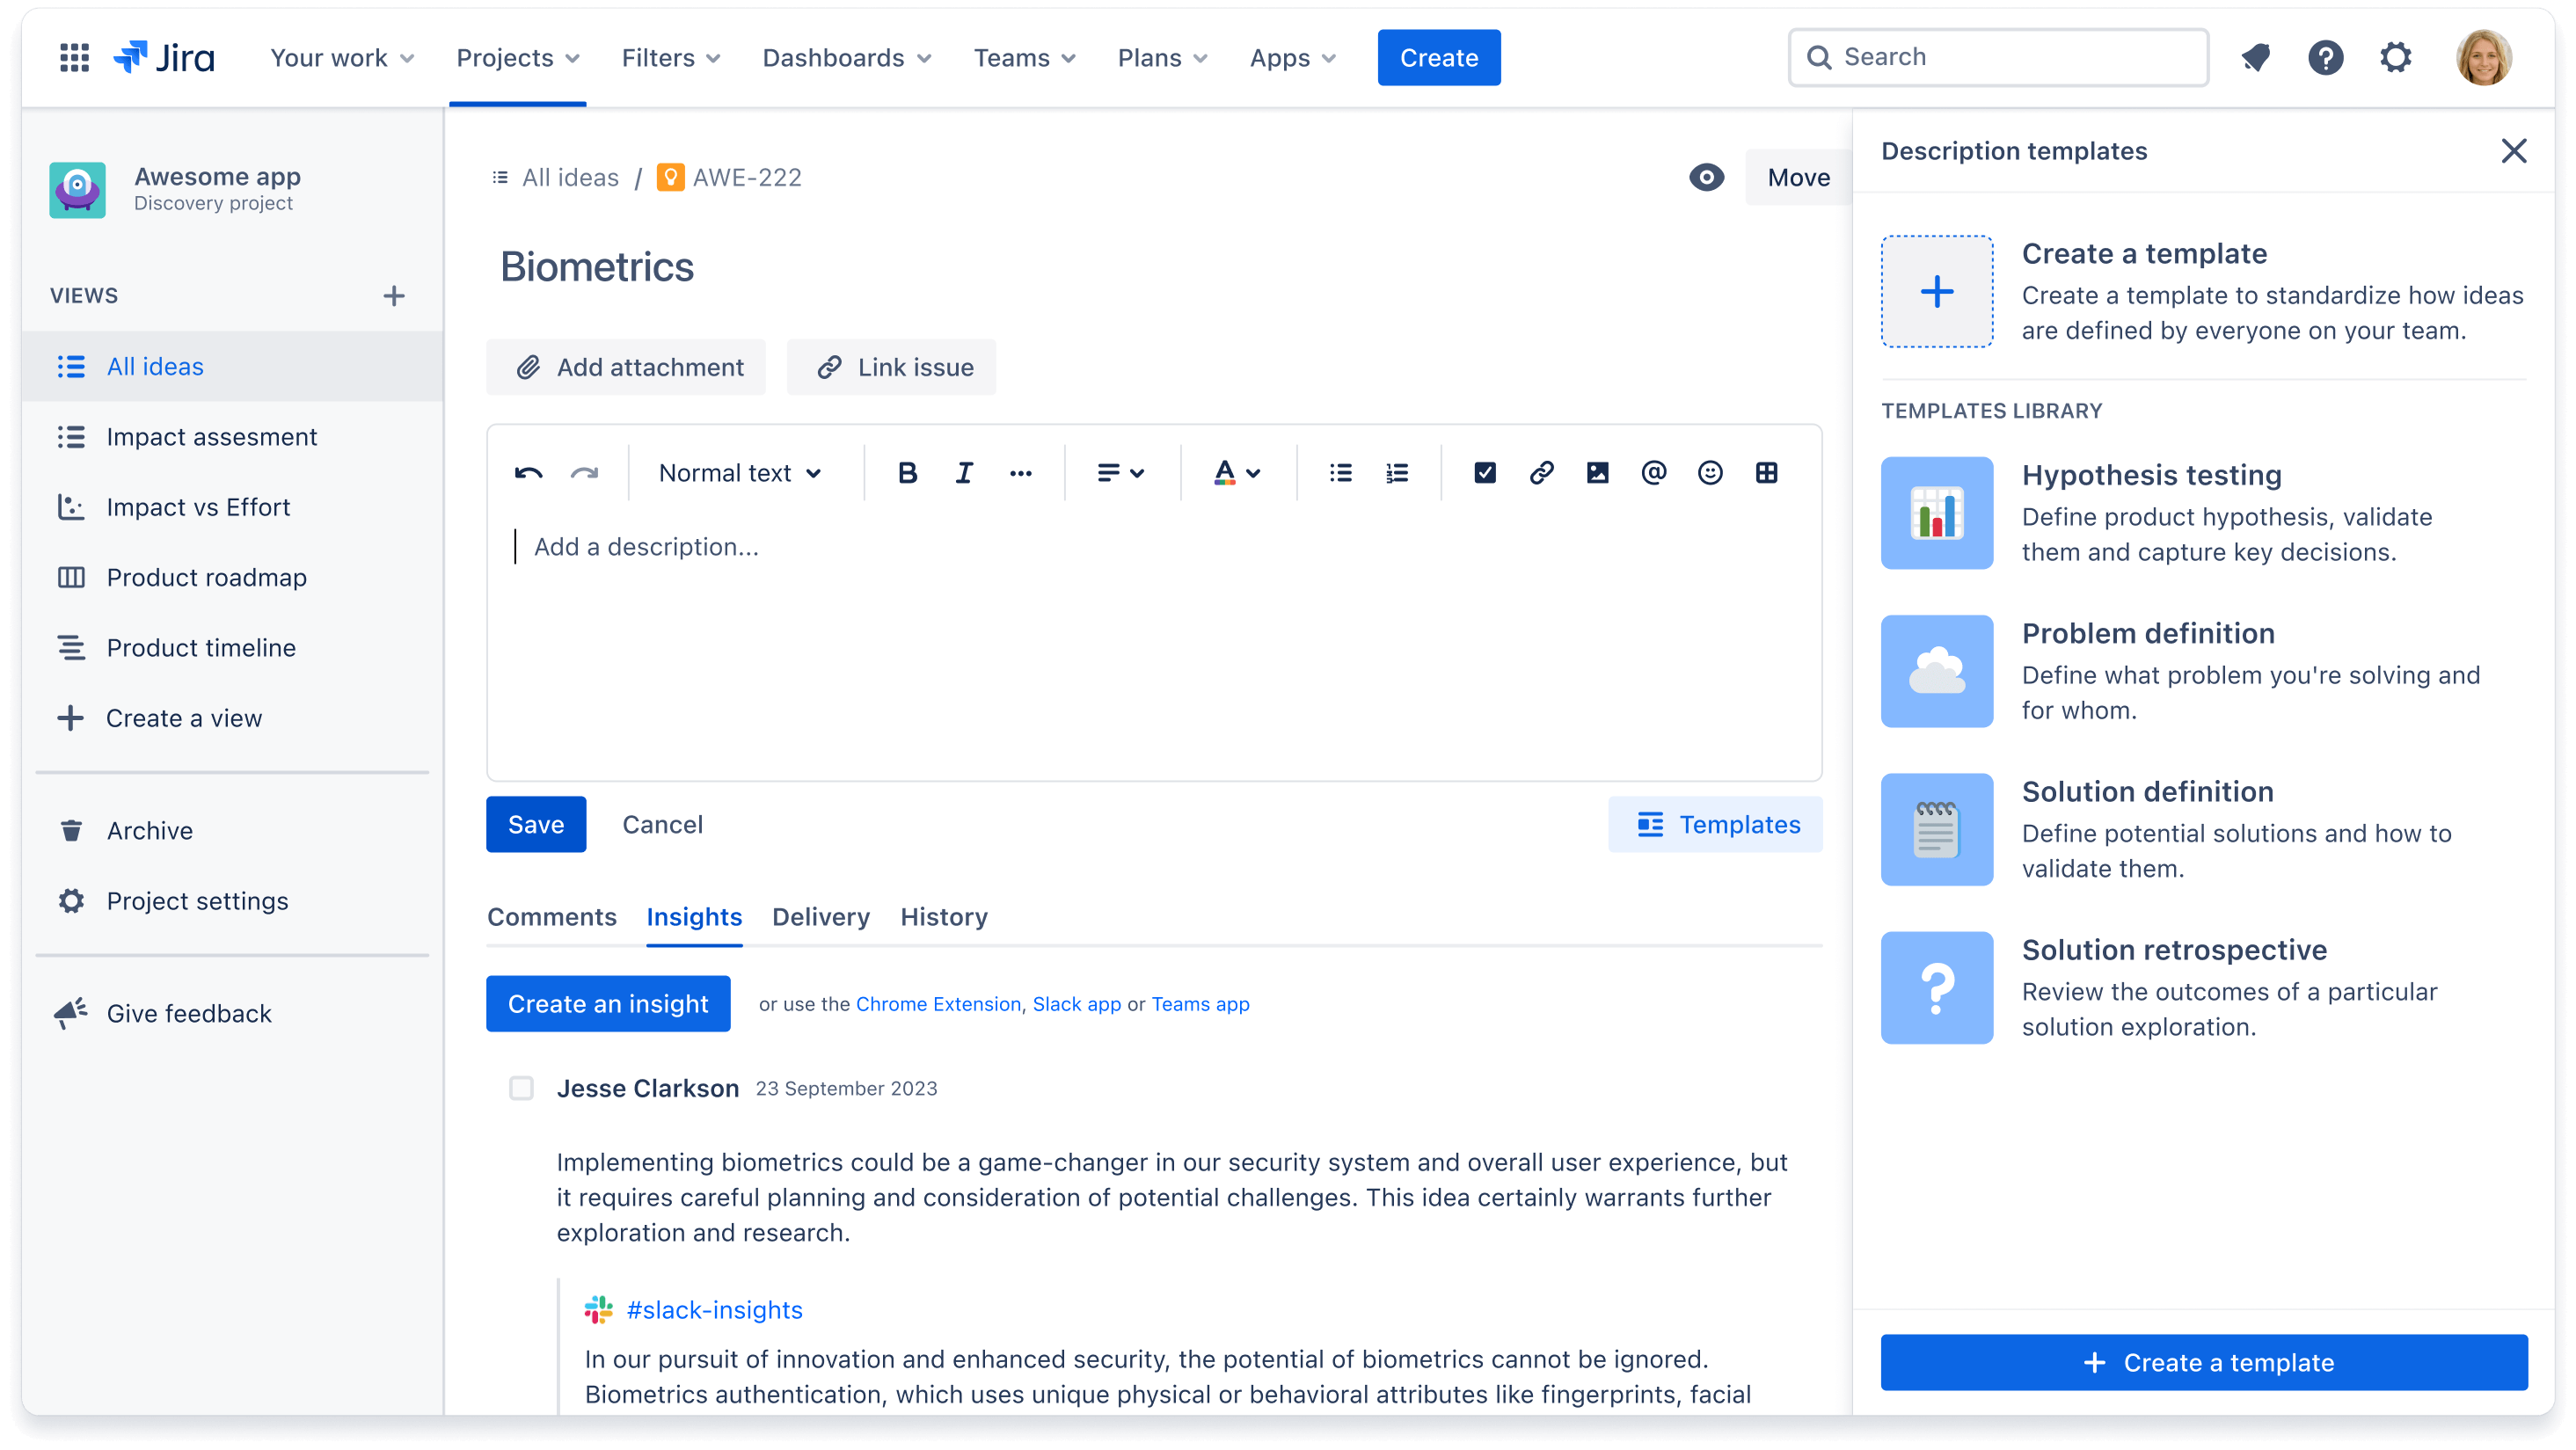This screenshot has width=2576, height=1450.
Task: Click the more options ellipsis icon
Action: point(1021,472)
